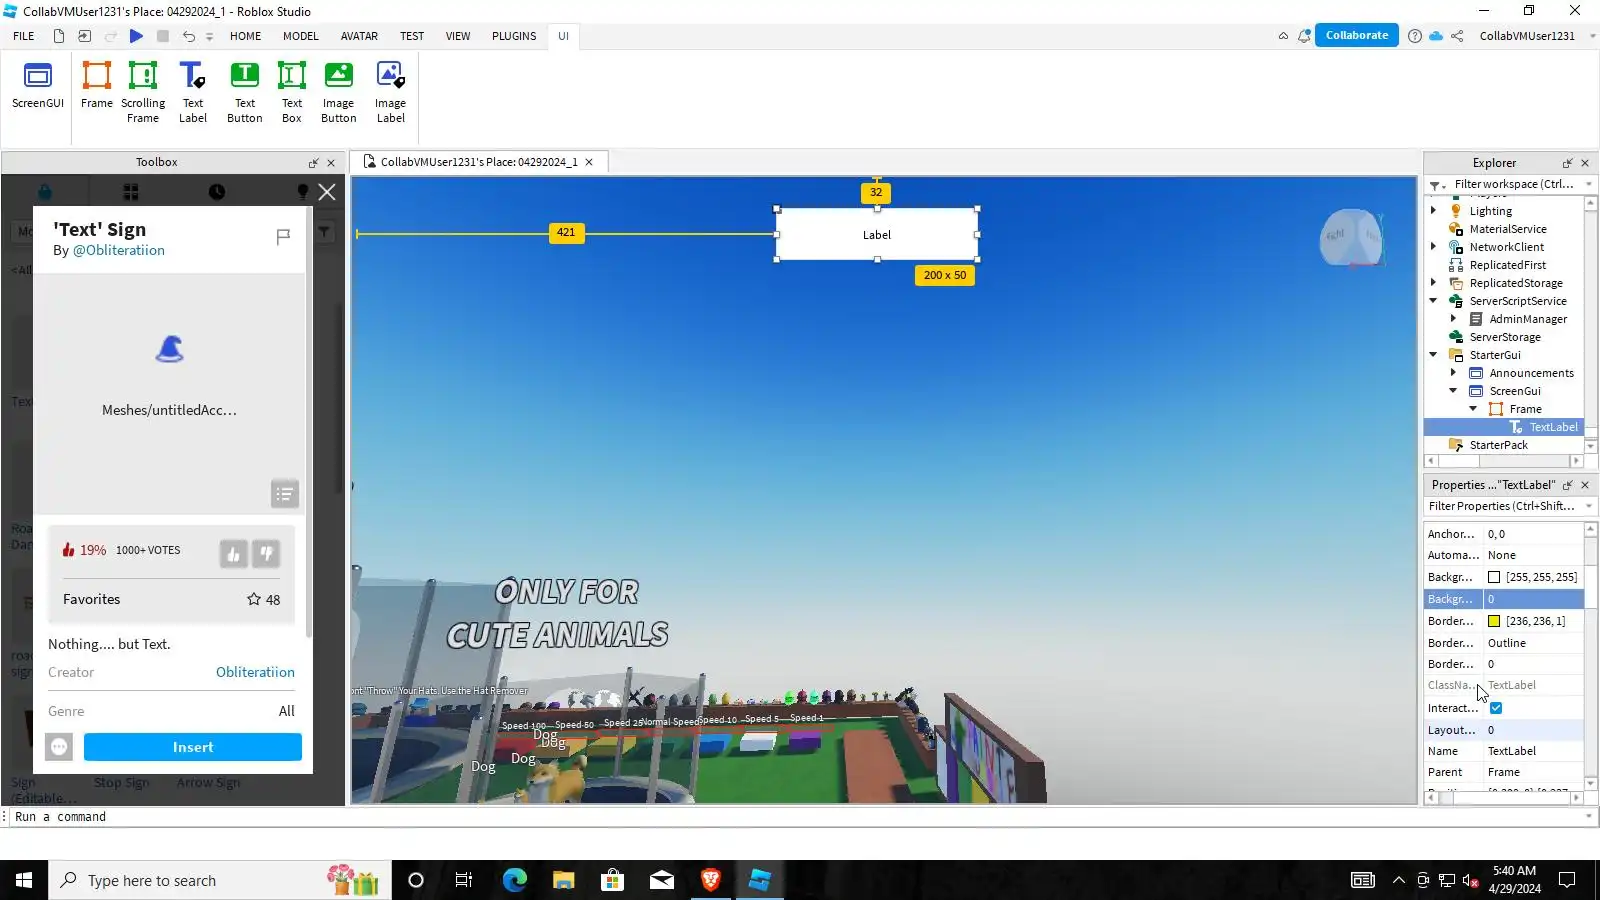The height and width of the screenshot is (900, 1600).
Task: Insert a ScreenGUI from the UI ribbon
Action: coord(38,86)
